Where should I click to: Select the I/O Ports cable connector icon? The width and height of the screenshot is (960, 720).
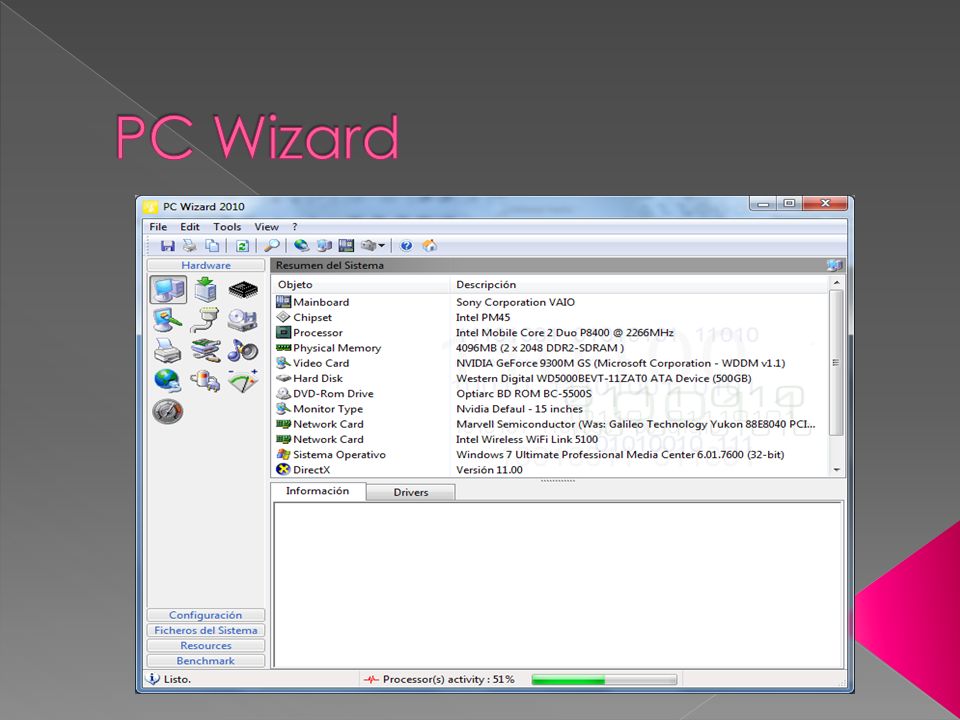[205, 320]
